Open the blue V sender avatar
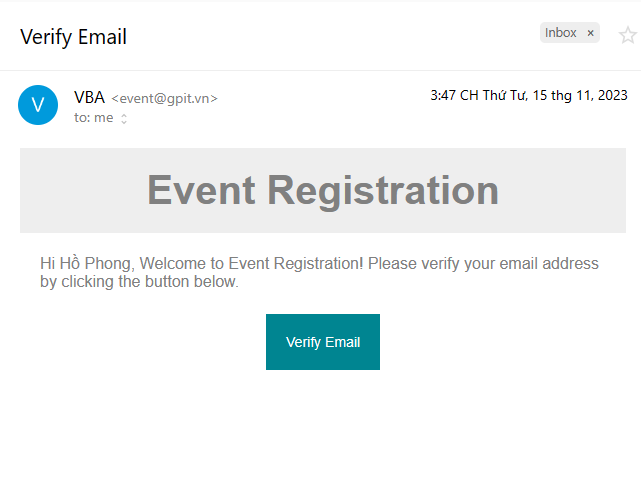This screenshot has height=478, width=641. [38, 105]
